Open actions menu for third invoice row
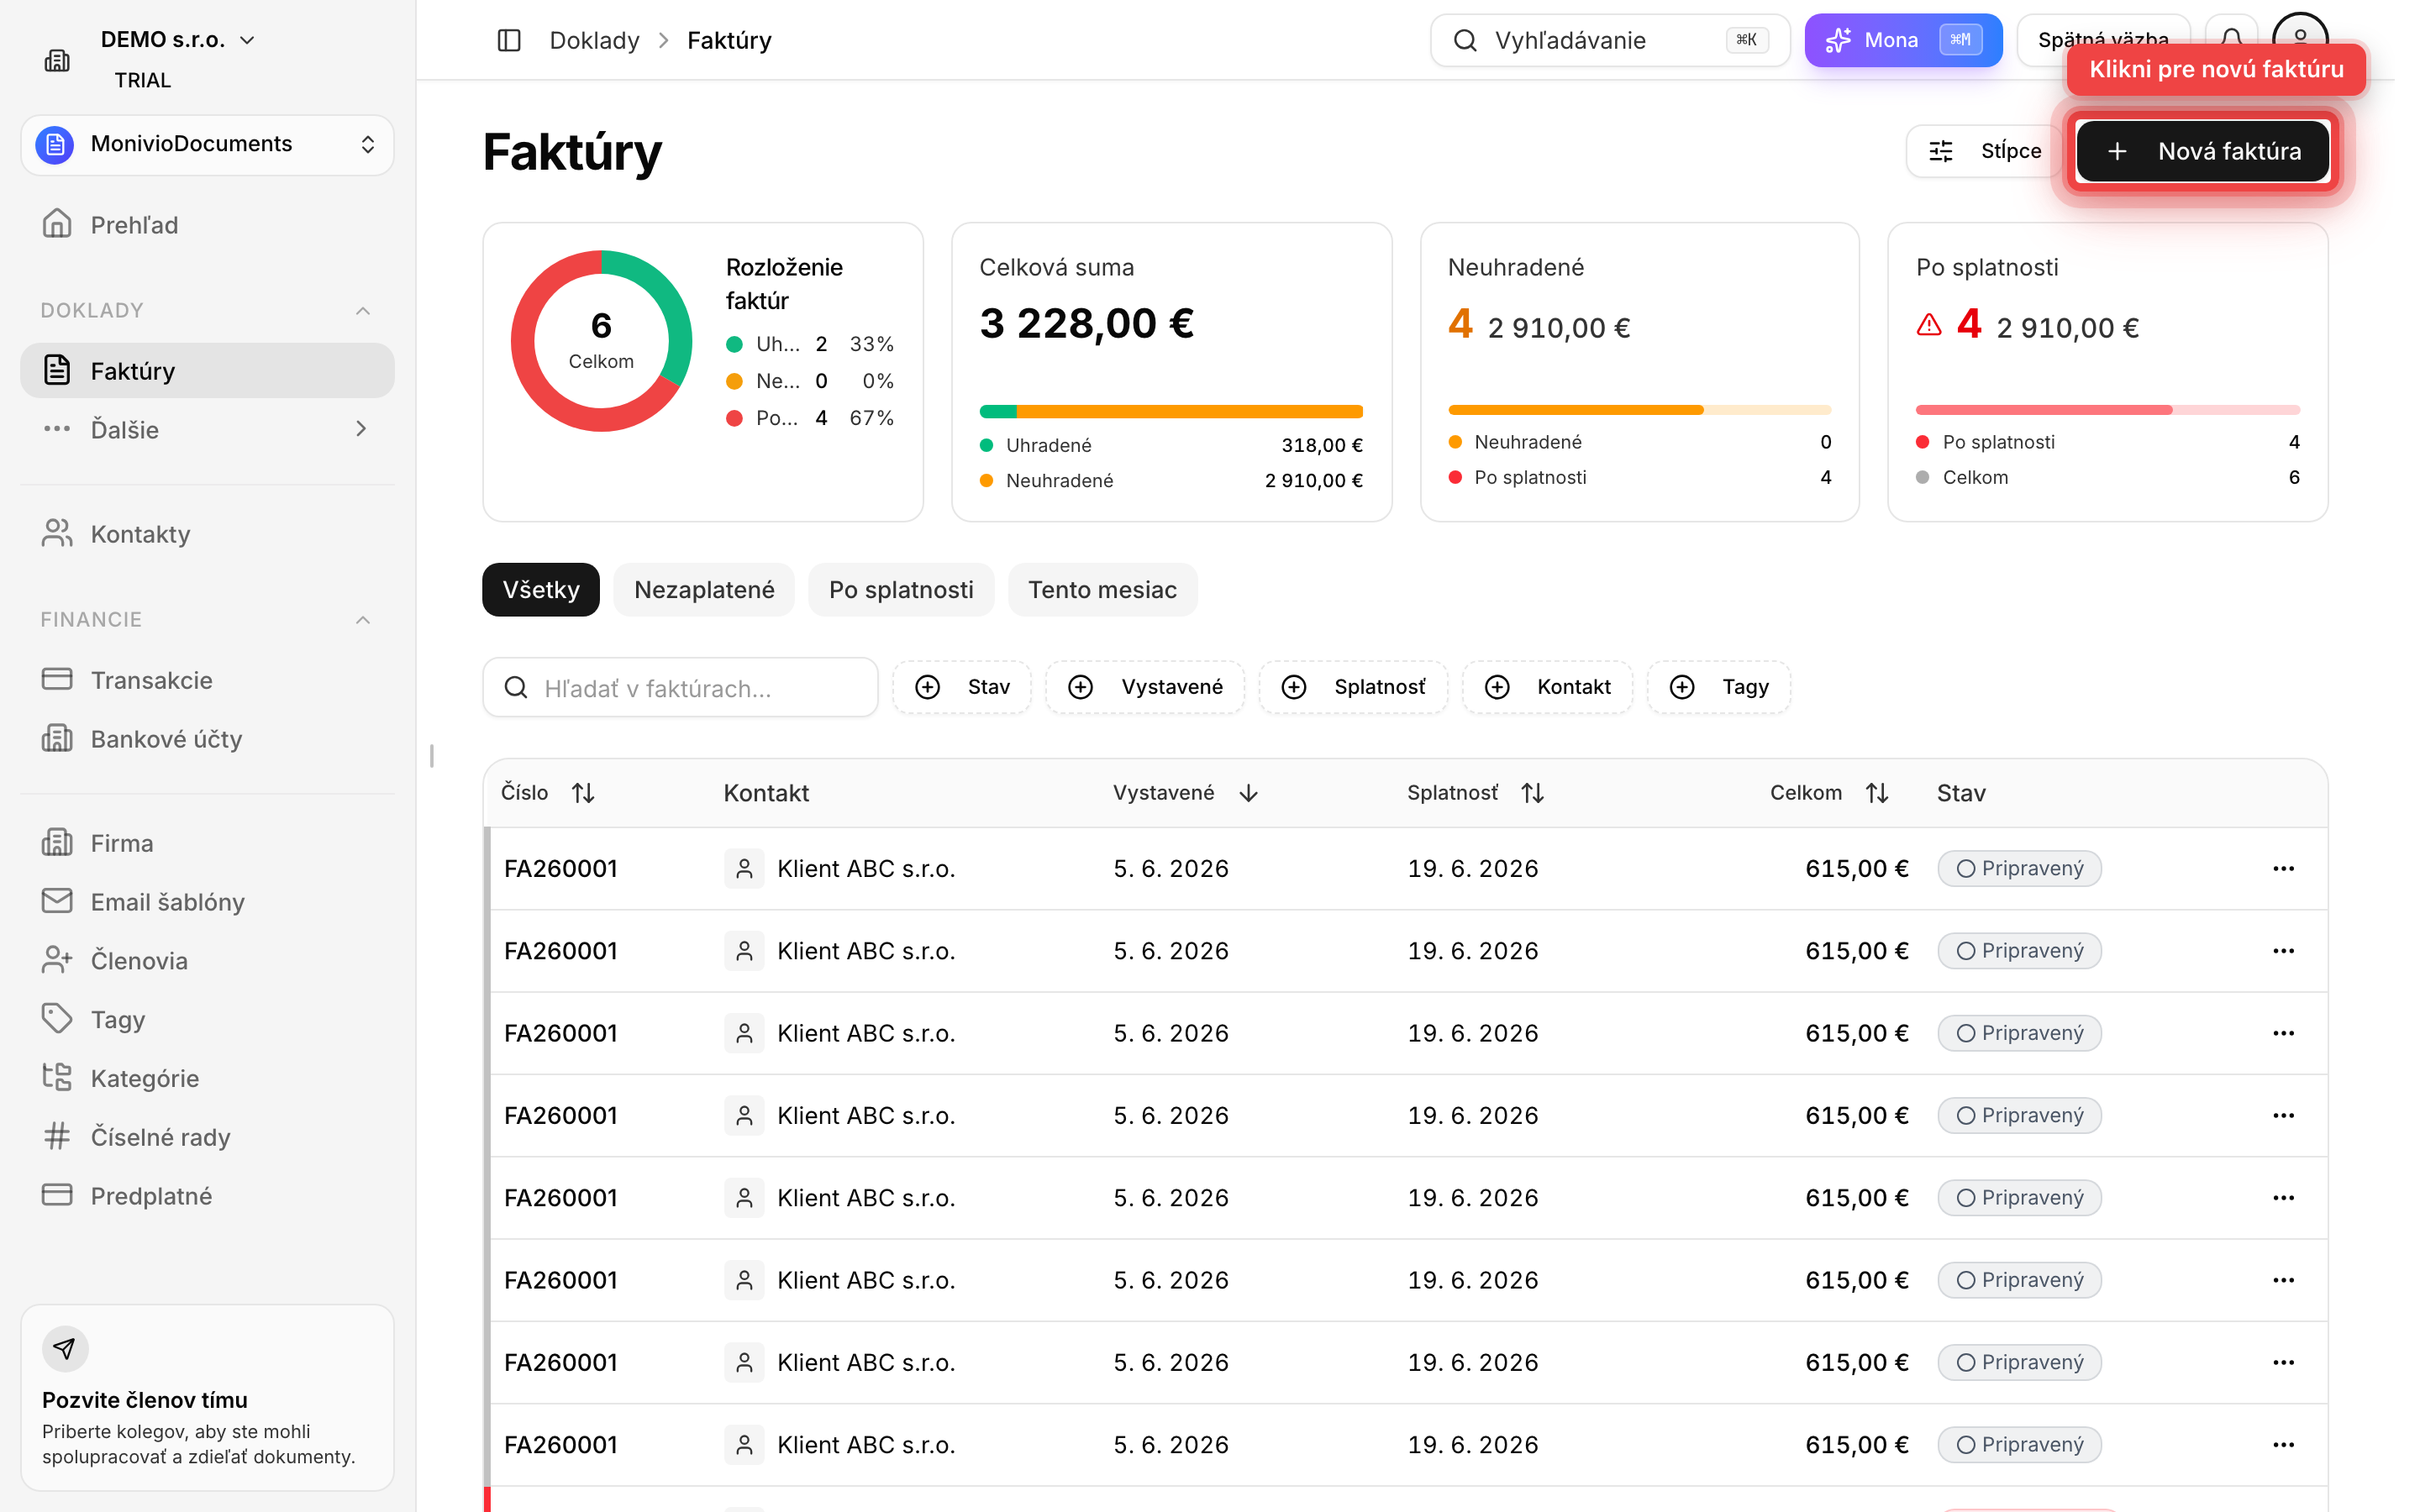 click(2283, 1033)
